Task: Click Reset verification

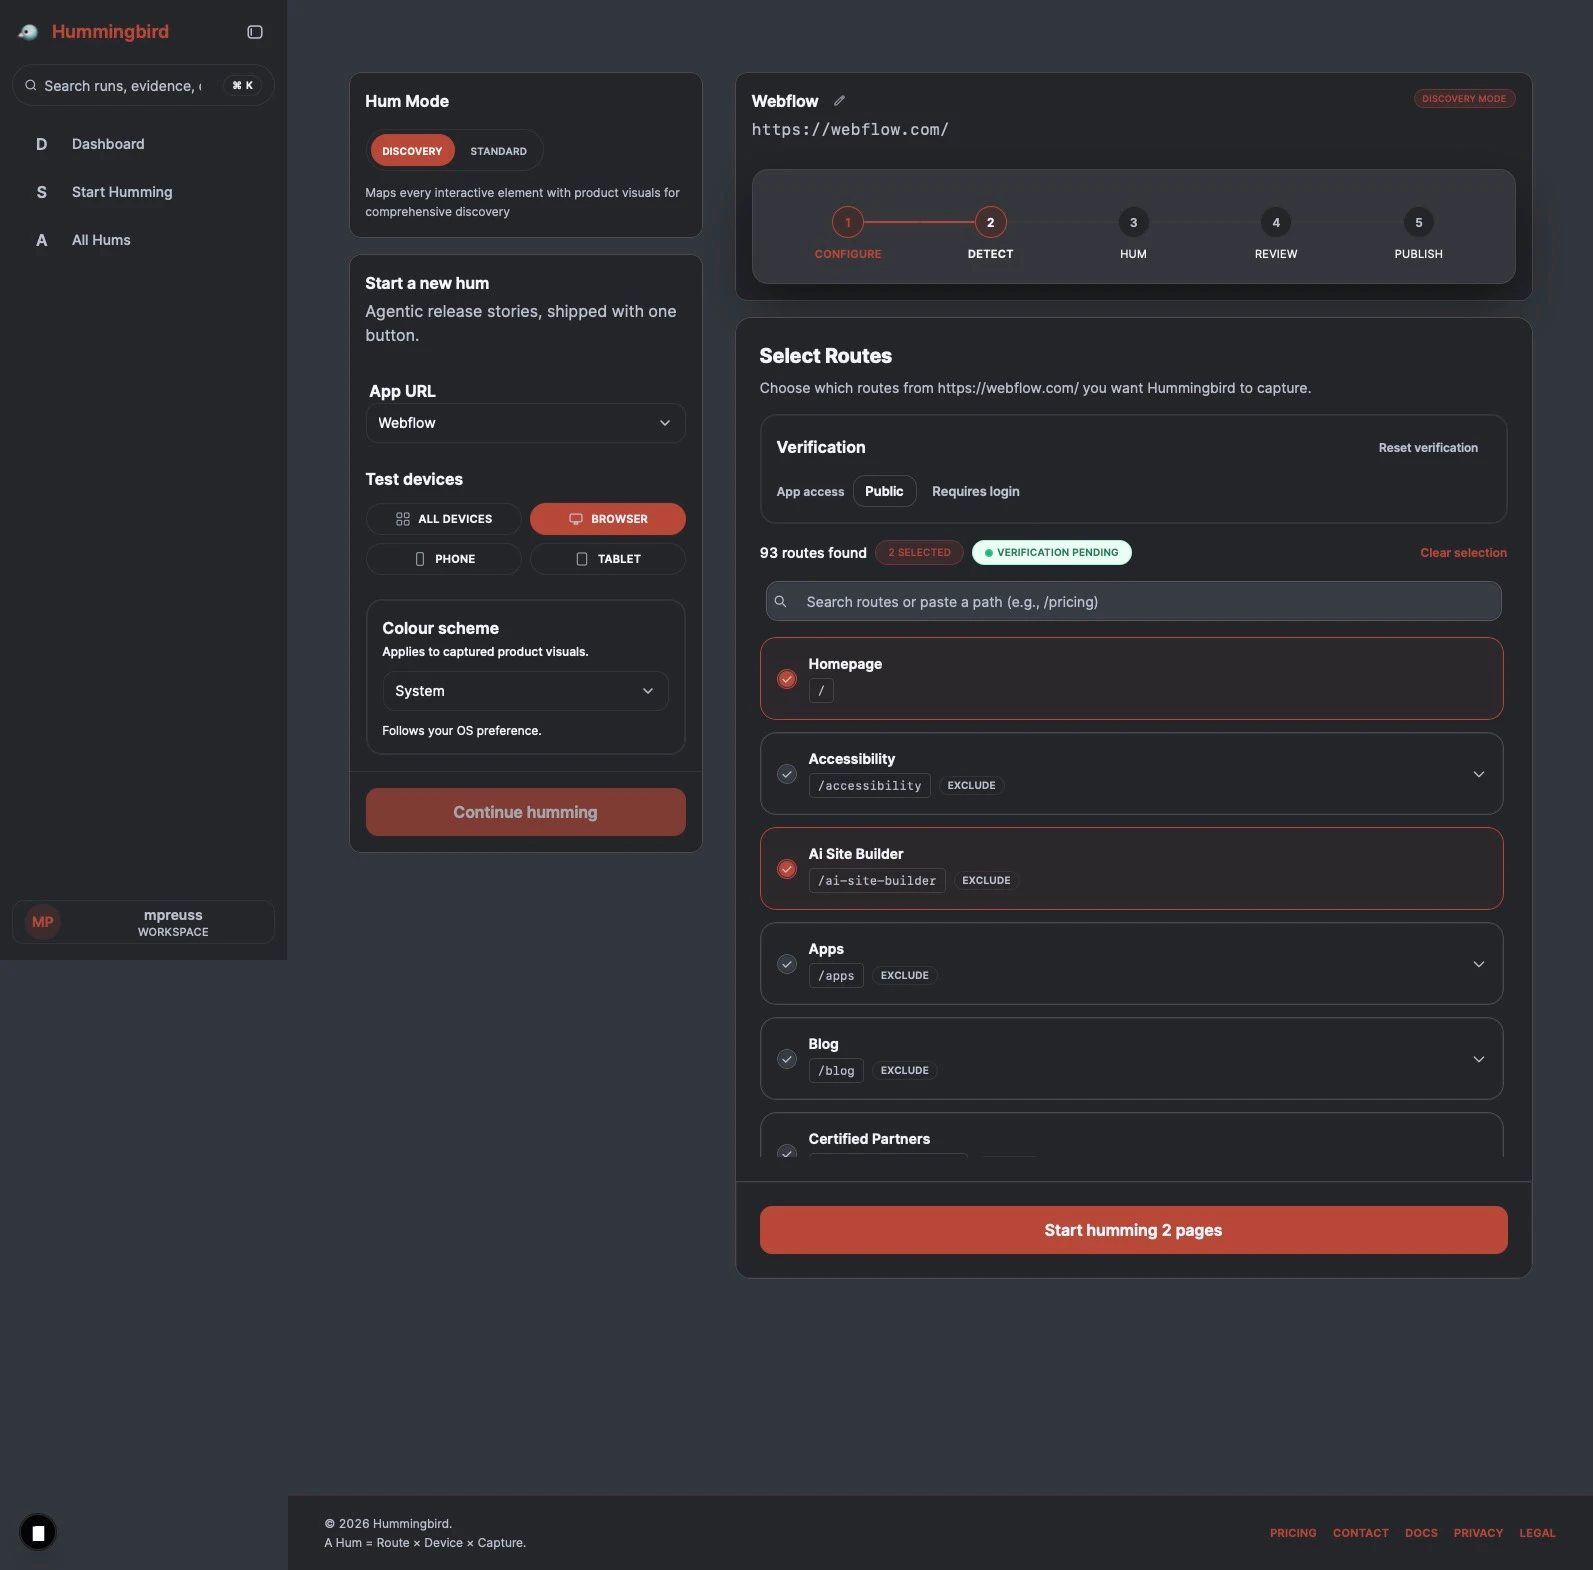Action: (x=1428, y=448)
